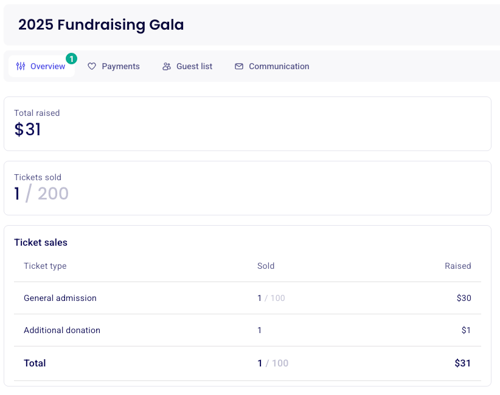Select the Tickets sold card
This screenshot has width=500, height=395.
[x=247, y=188]
